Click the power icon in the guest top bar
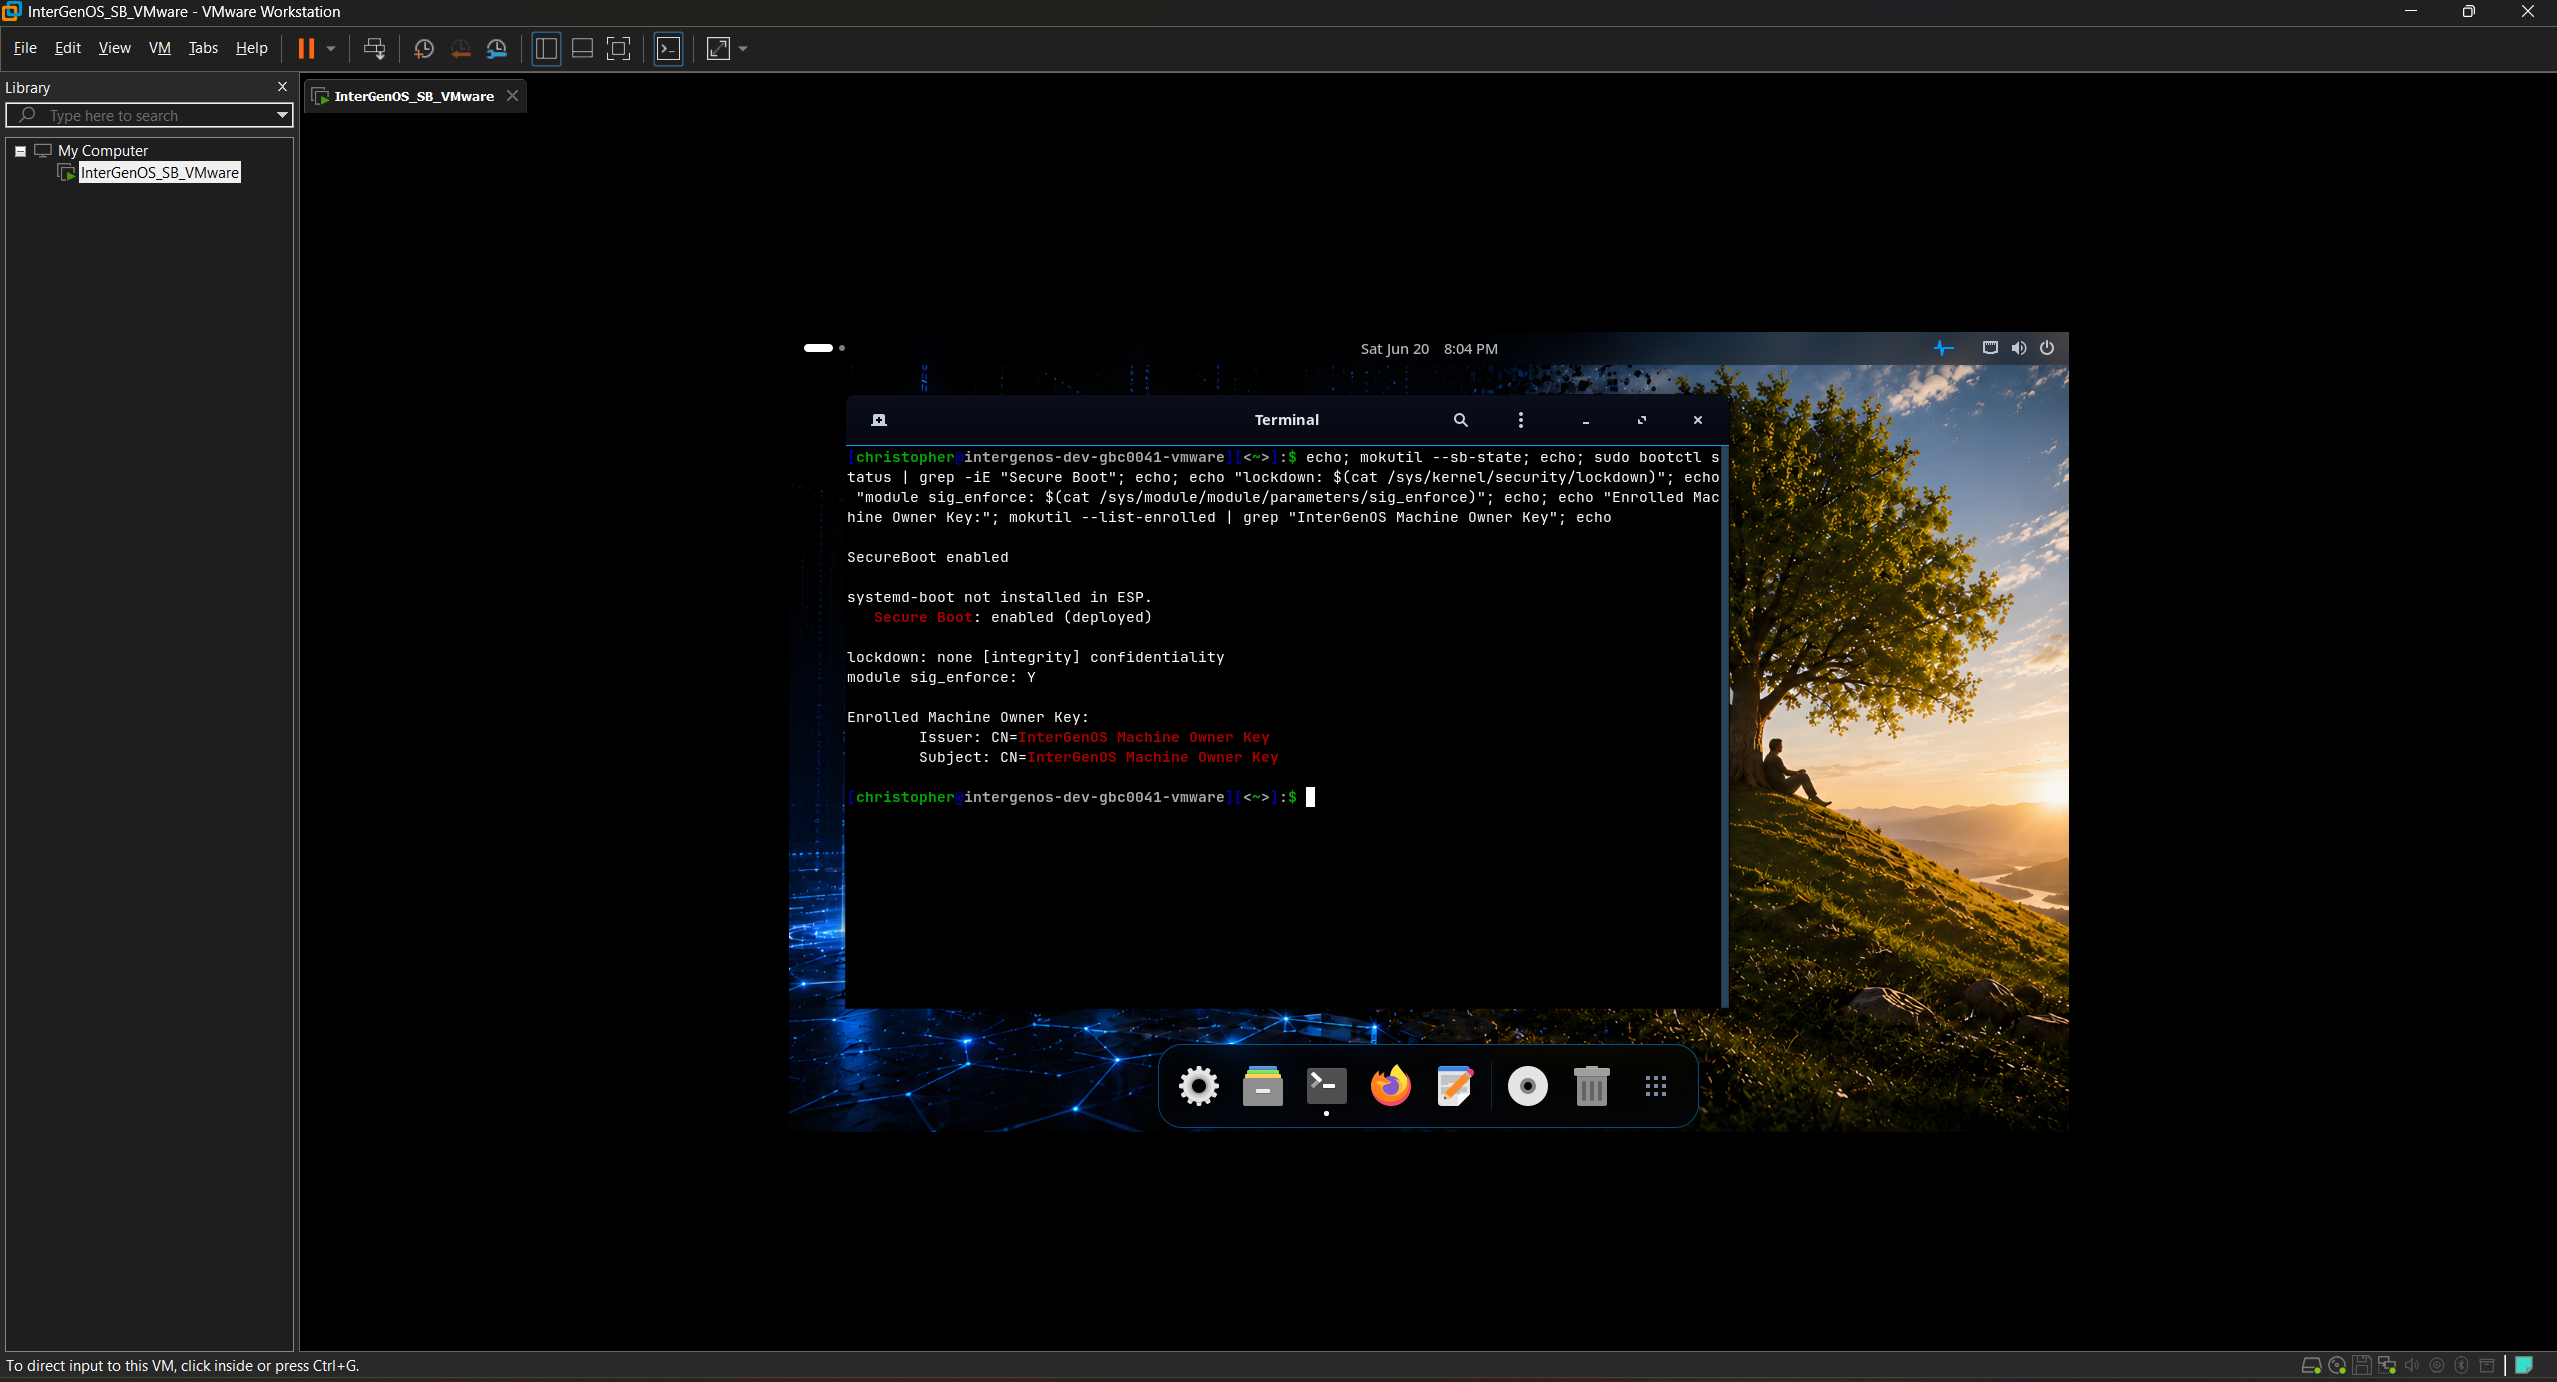This screenshot has width=2557, height=1382. [2047, 348]
